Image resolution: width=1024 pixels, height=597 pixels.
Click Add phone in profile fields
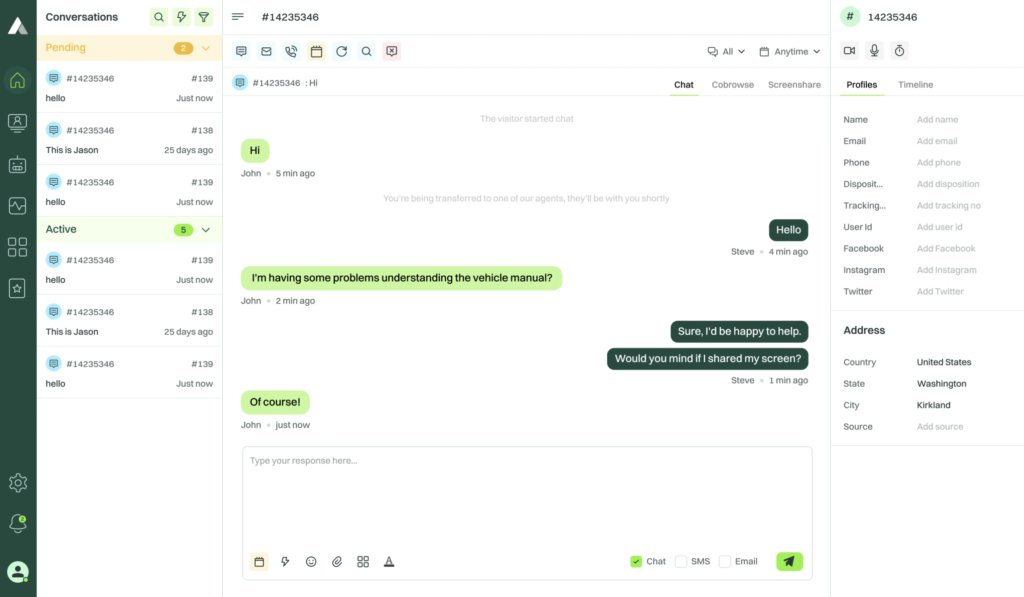point(938,163)
